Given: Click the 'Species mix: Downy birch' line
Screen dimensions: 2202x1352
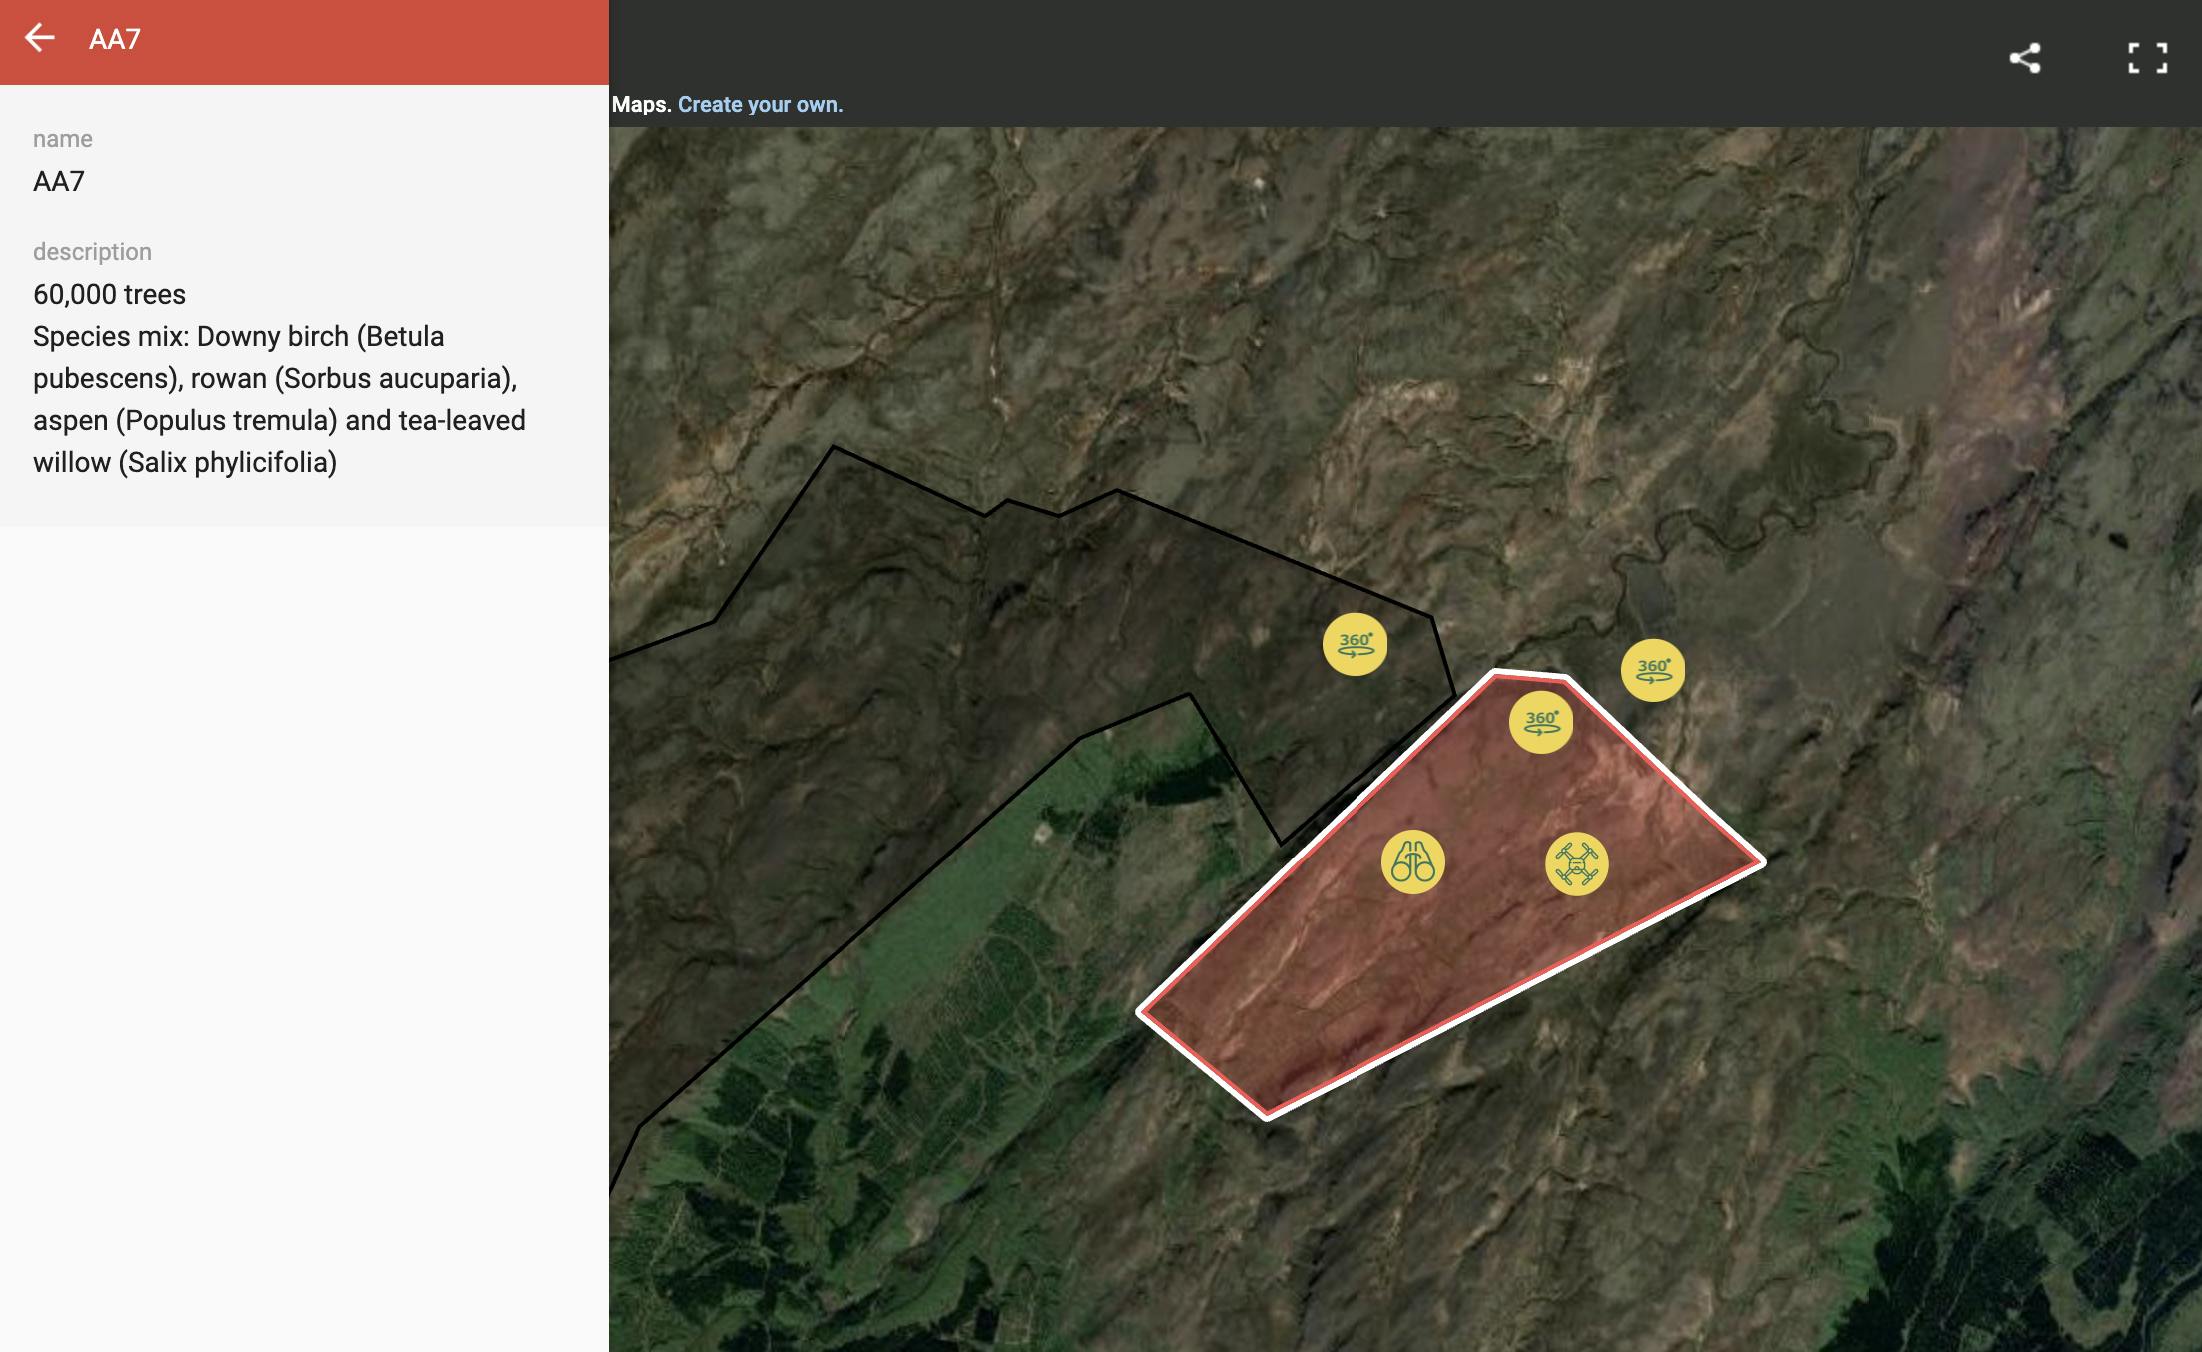Looking at the screenshot, I should [238, 336].
